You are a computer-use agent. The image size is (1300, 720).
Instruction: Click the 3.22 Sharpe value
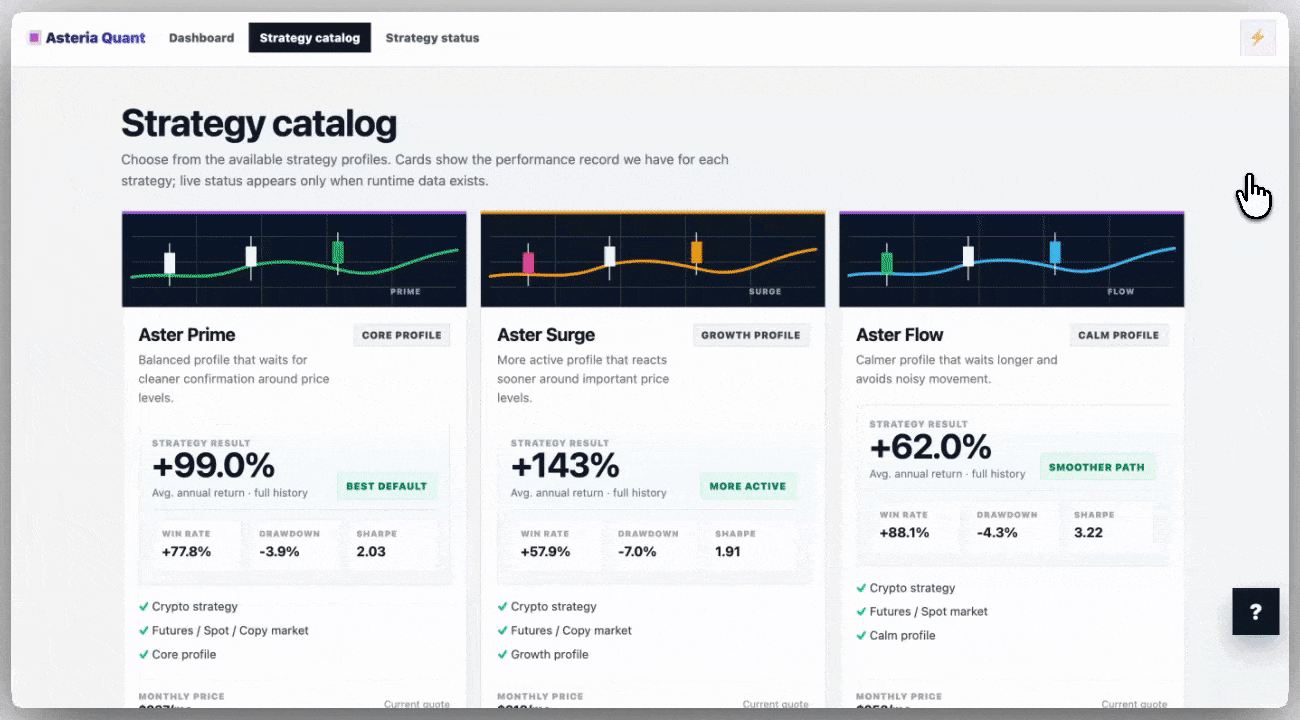point(1088,532)
